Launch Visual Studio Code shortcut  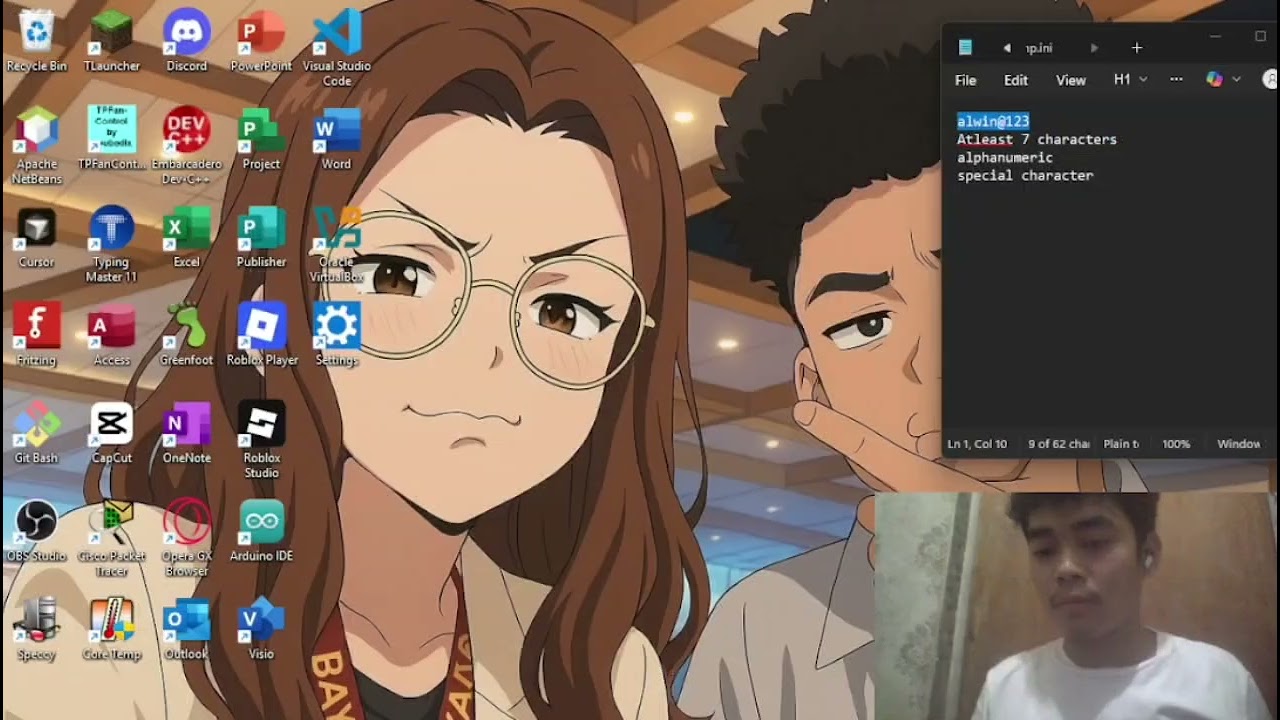click(x=336, y=49)
